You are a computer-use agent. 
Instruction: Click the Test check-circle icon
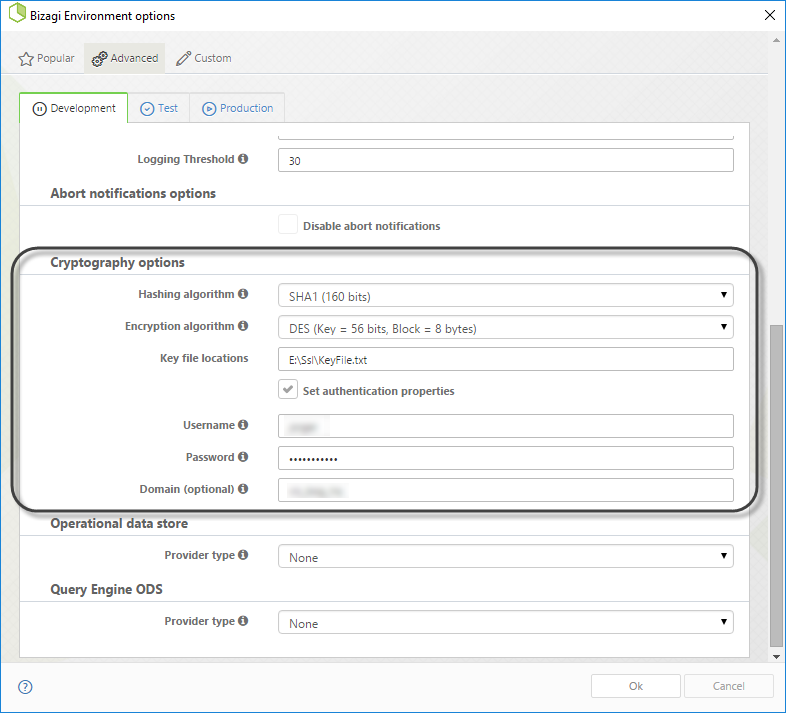tap(147, 109)
